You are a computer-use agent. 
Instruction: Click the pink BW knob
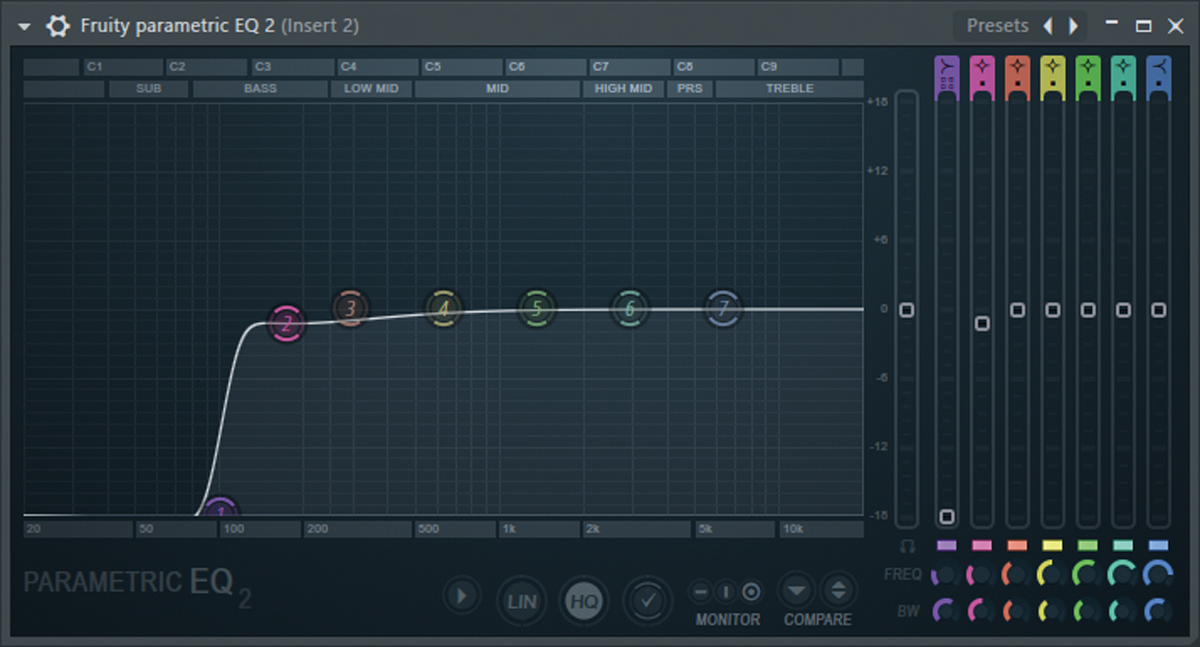(x=982, y=610)
